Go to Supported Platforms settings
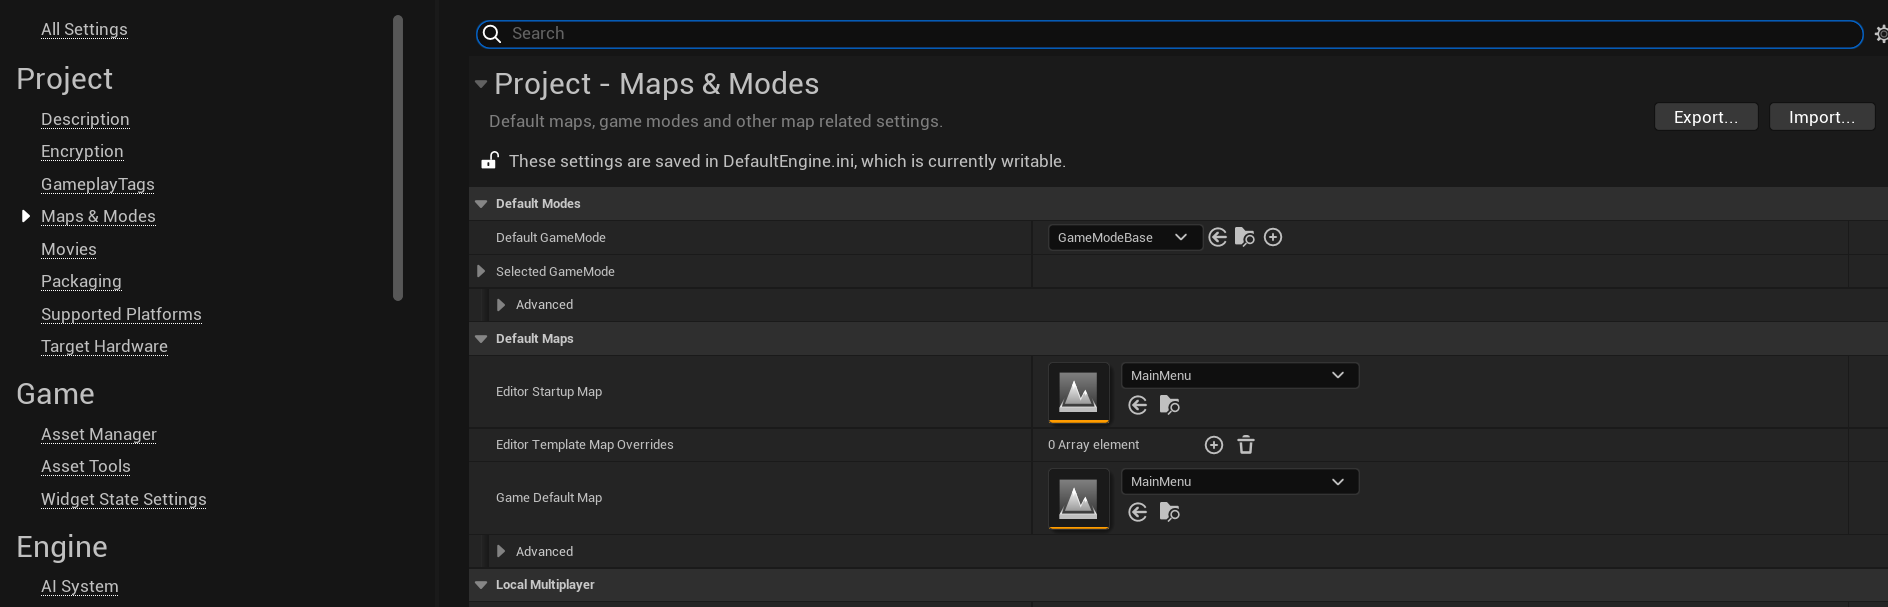 (x=121, y=314)
